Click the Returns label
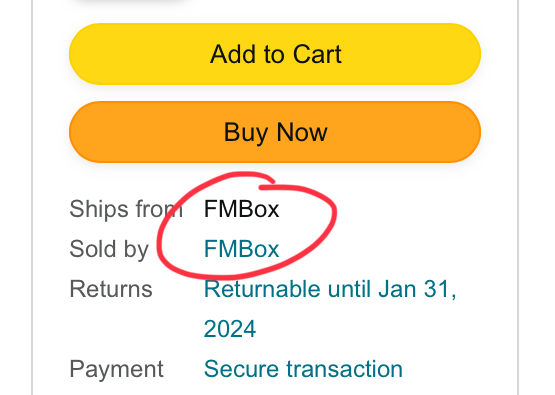Viewport: 555px width, 395px height. click(x=111, y=289)
